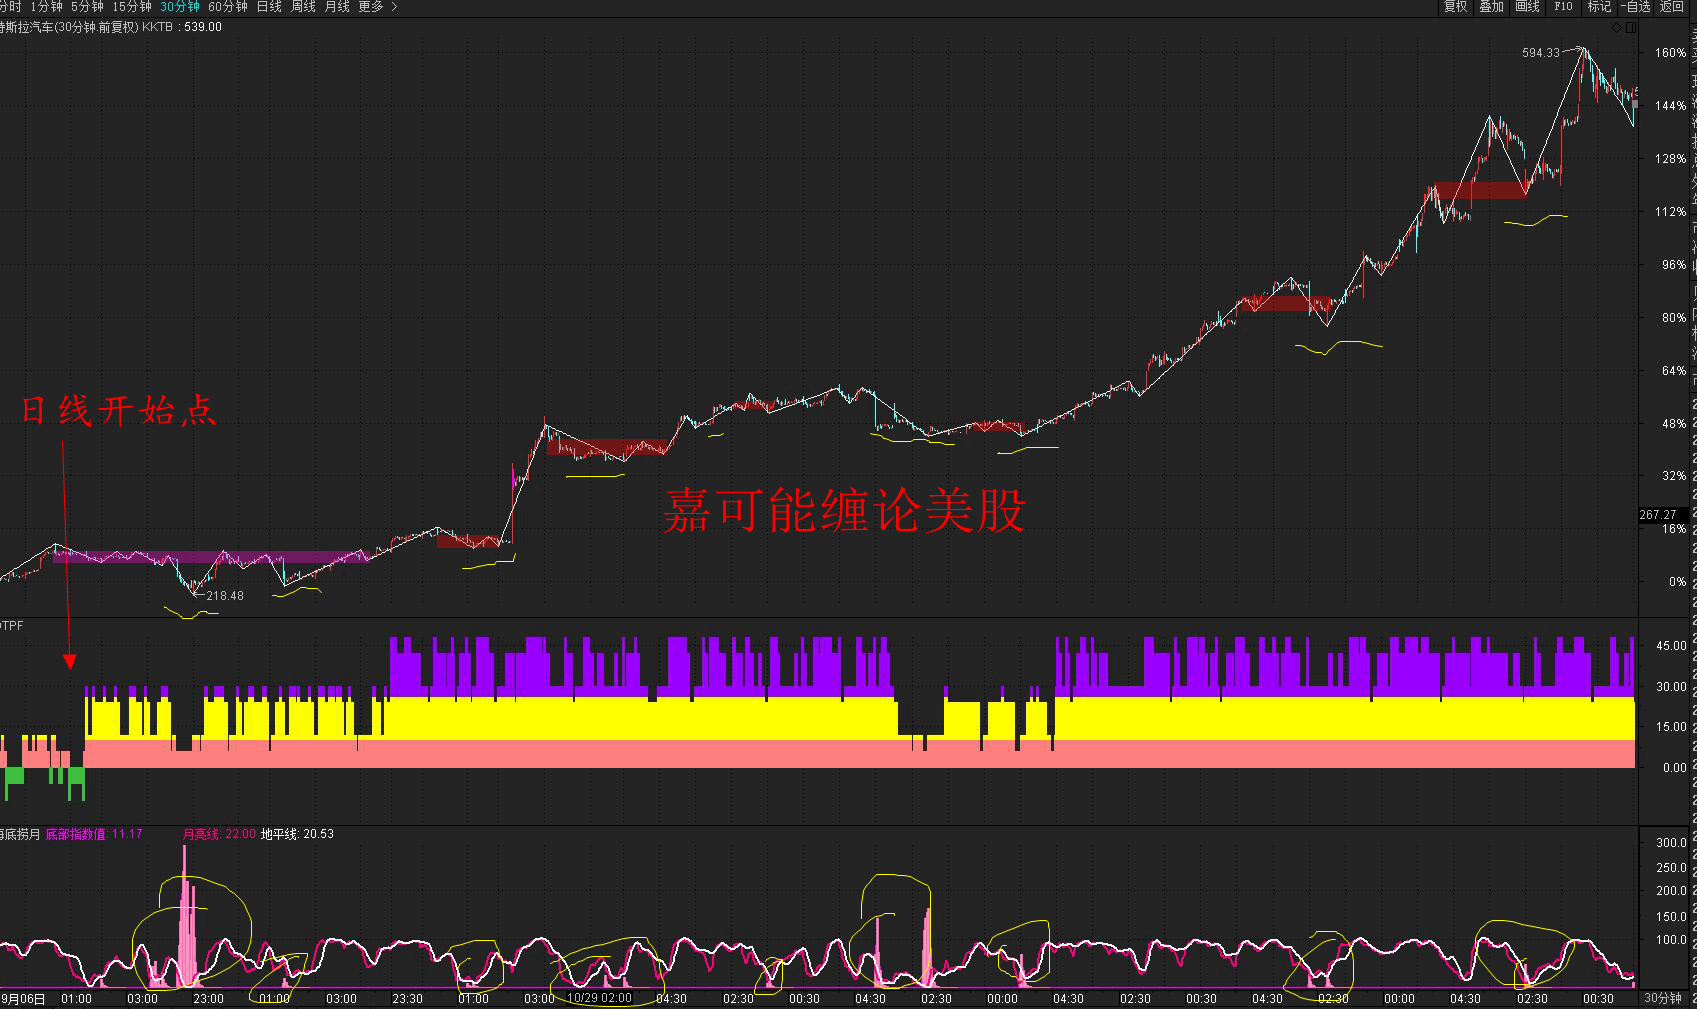
Task: Open the 周线 weekly chart tab
Action: pos(303,7)
